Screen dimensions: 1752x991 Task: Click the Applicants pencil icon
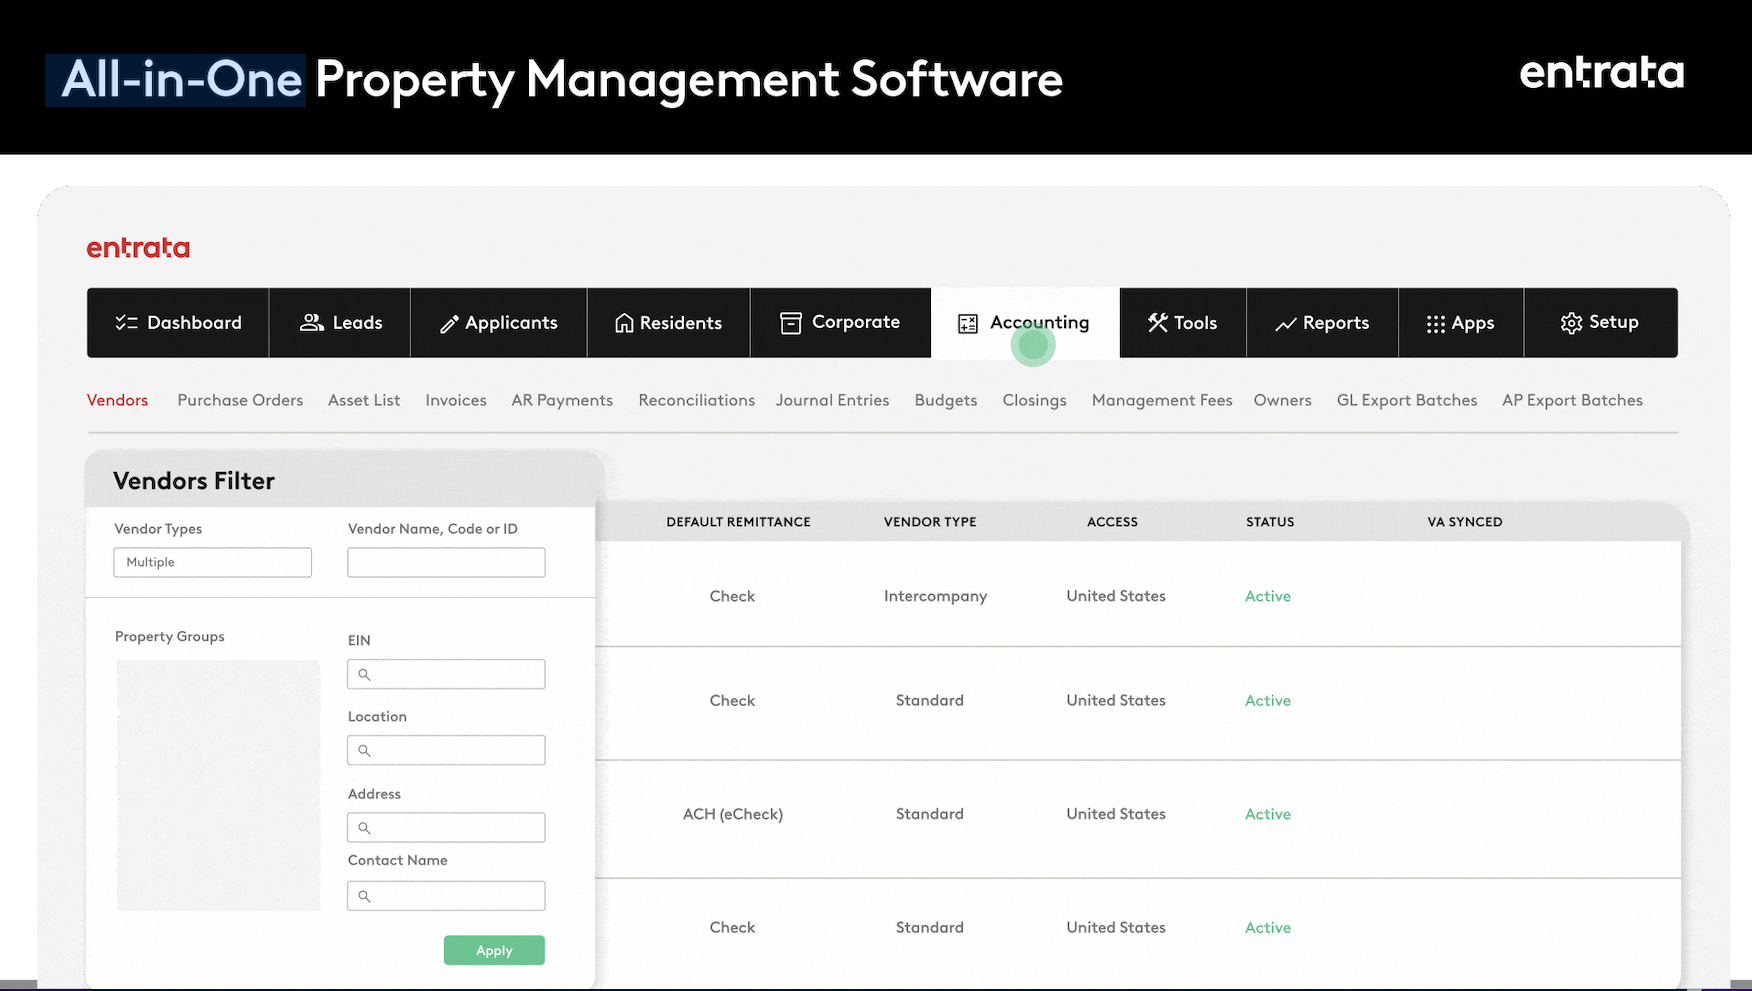pyautogui.click(x=450, y=322)
